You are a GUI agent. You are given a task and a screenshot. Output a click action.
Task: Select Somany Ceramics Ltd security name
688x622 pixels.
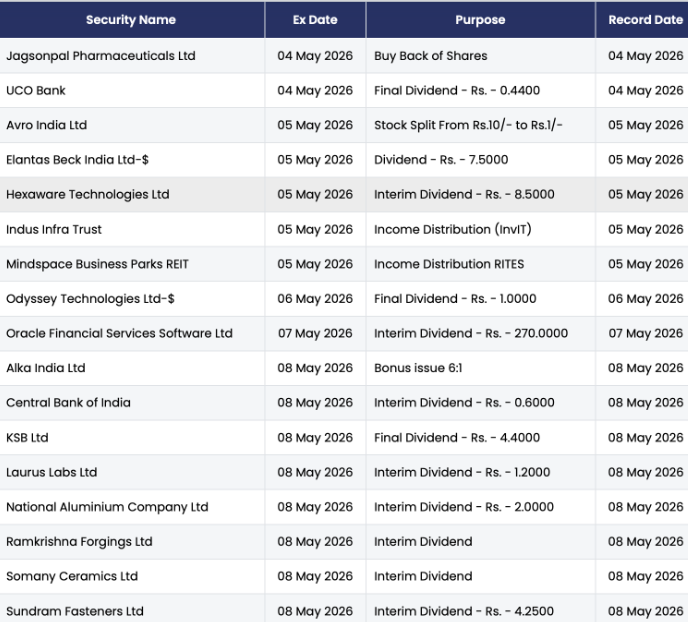(72, 576)
